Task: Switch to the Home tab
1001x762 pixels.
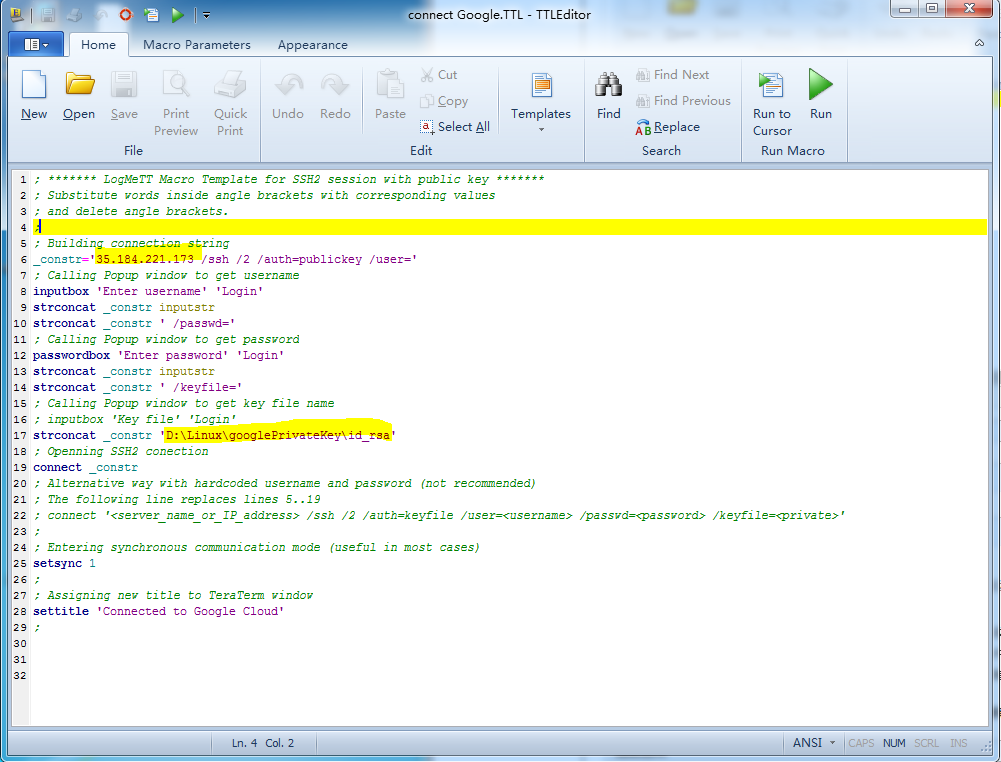Action: pos(98,45)
